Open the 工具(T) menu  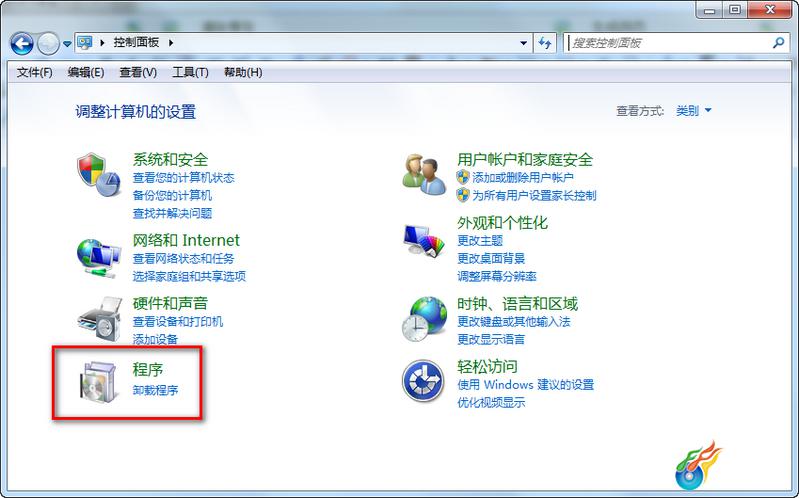tap(191, 72)
